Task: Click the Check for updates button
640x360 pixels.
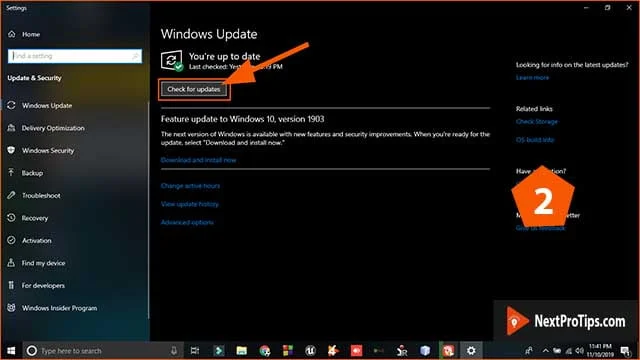Action: coord(194,89)
